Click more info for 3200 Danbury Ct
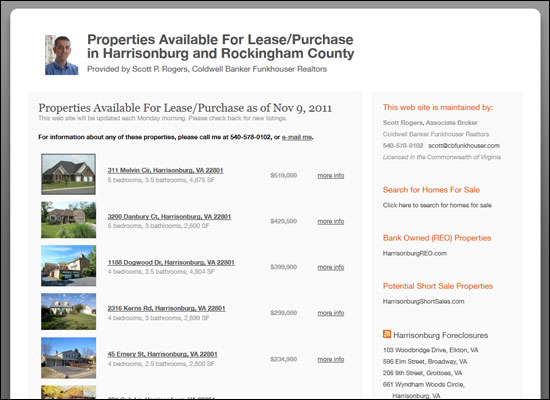This screenshot has height=400, width=550. coord(331,221)
